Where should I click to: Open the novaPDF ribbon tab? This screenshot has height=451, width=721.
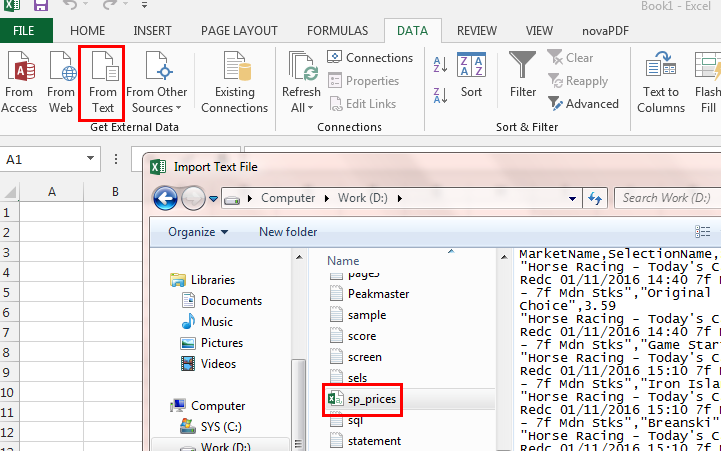pos(605,31)
